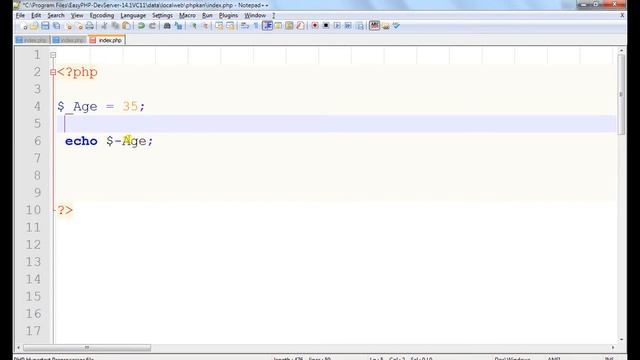Open Replace dialog via toolbar icon
Image resolution: width=640 pixels, height=360 pixels.
tap(178, 26)
